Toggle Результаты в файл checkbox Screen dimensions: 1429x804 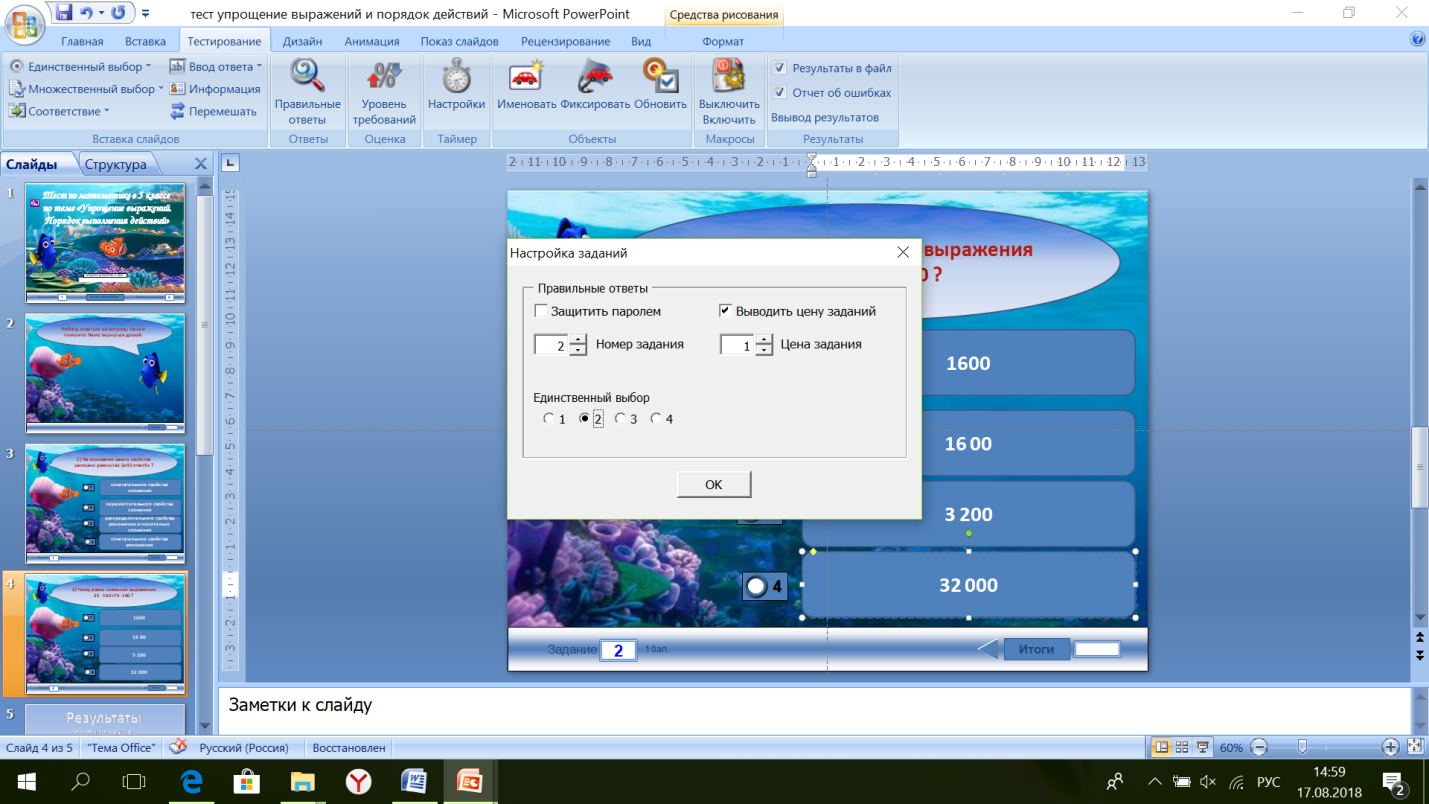click(780, 68)
